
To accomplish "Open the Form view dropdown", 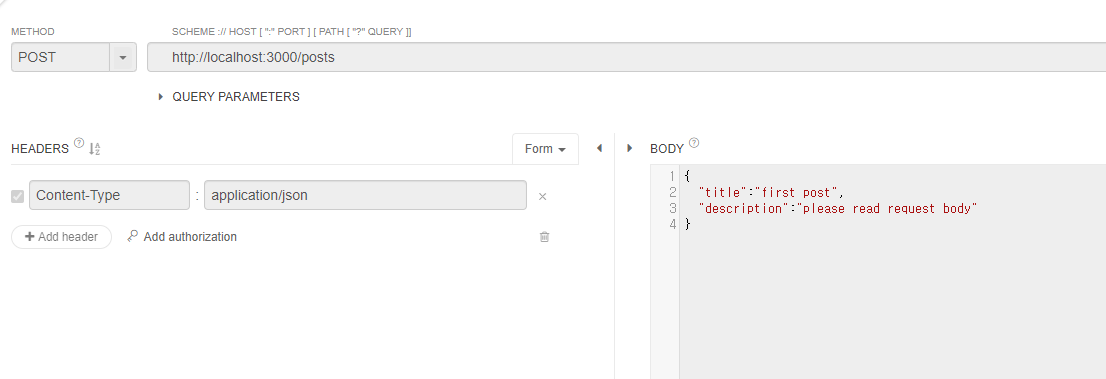I will click(x=545, y=149).
